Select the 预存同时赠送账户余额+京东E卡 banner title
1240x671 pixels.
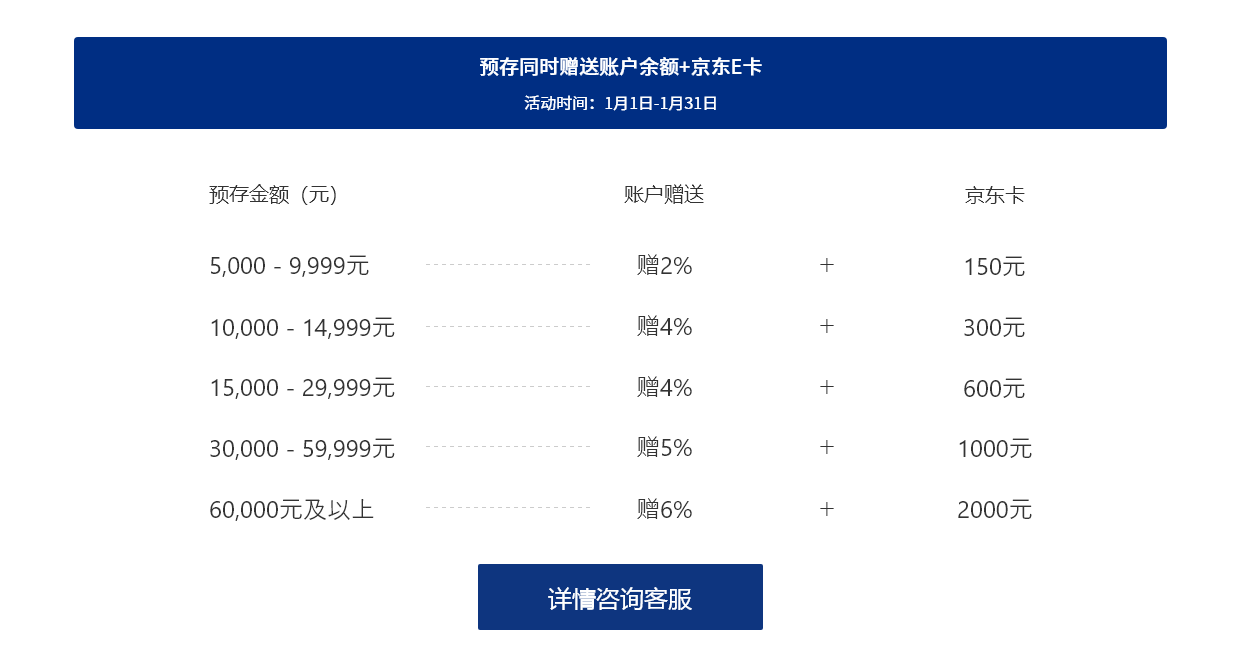click(620, 67)
